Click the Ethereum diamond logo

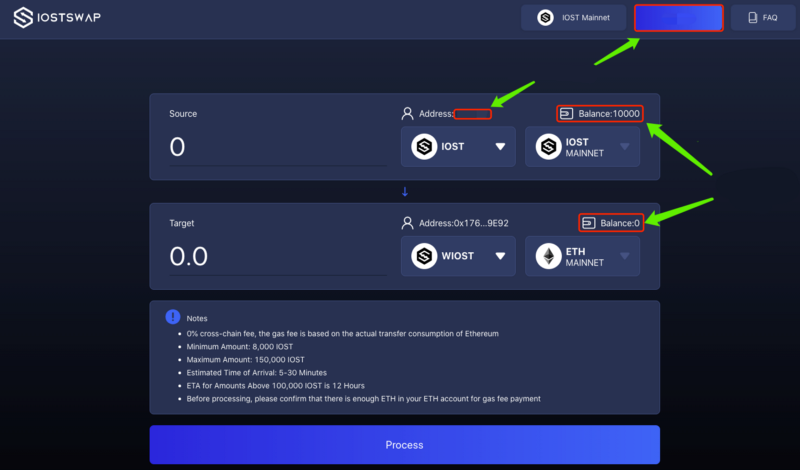click(x=548, y=256)
